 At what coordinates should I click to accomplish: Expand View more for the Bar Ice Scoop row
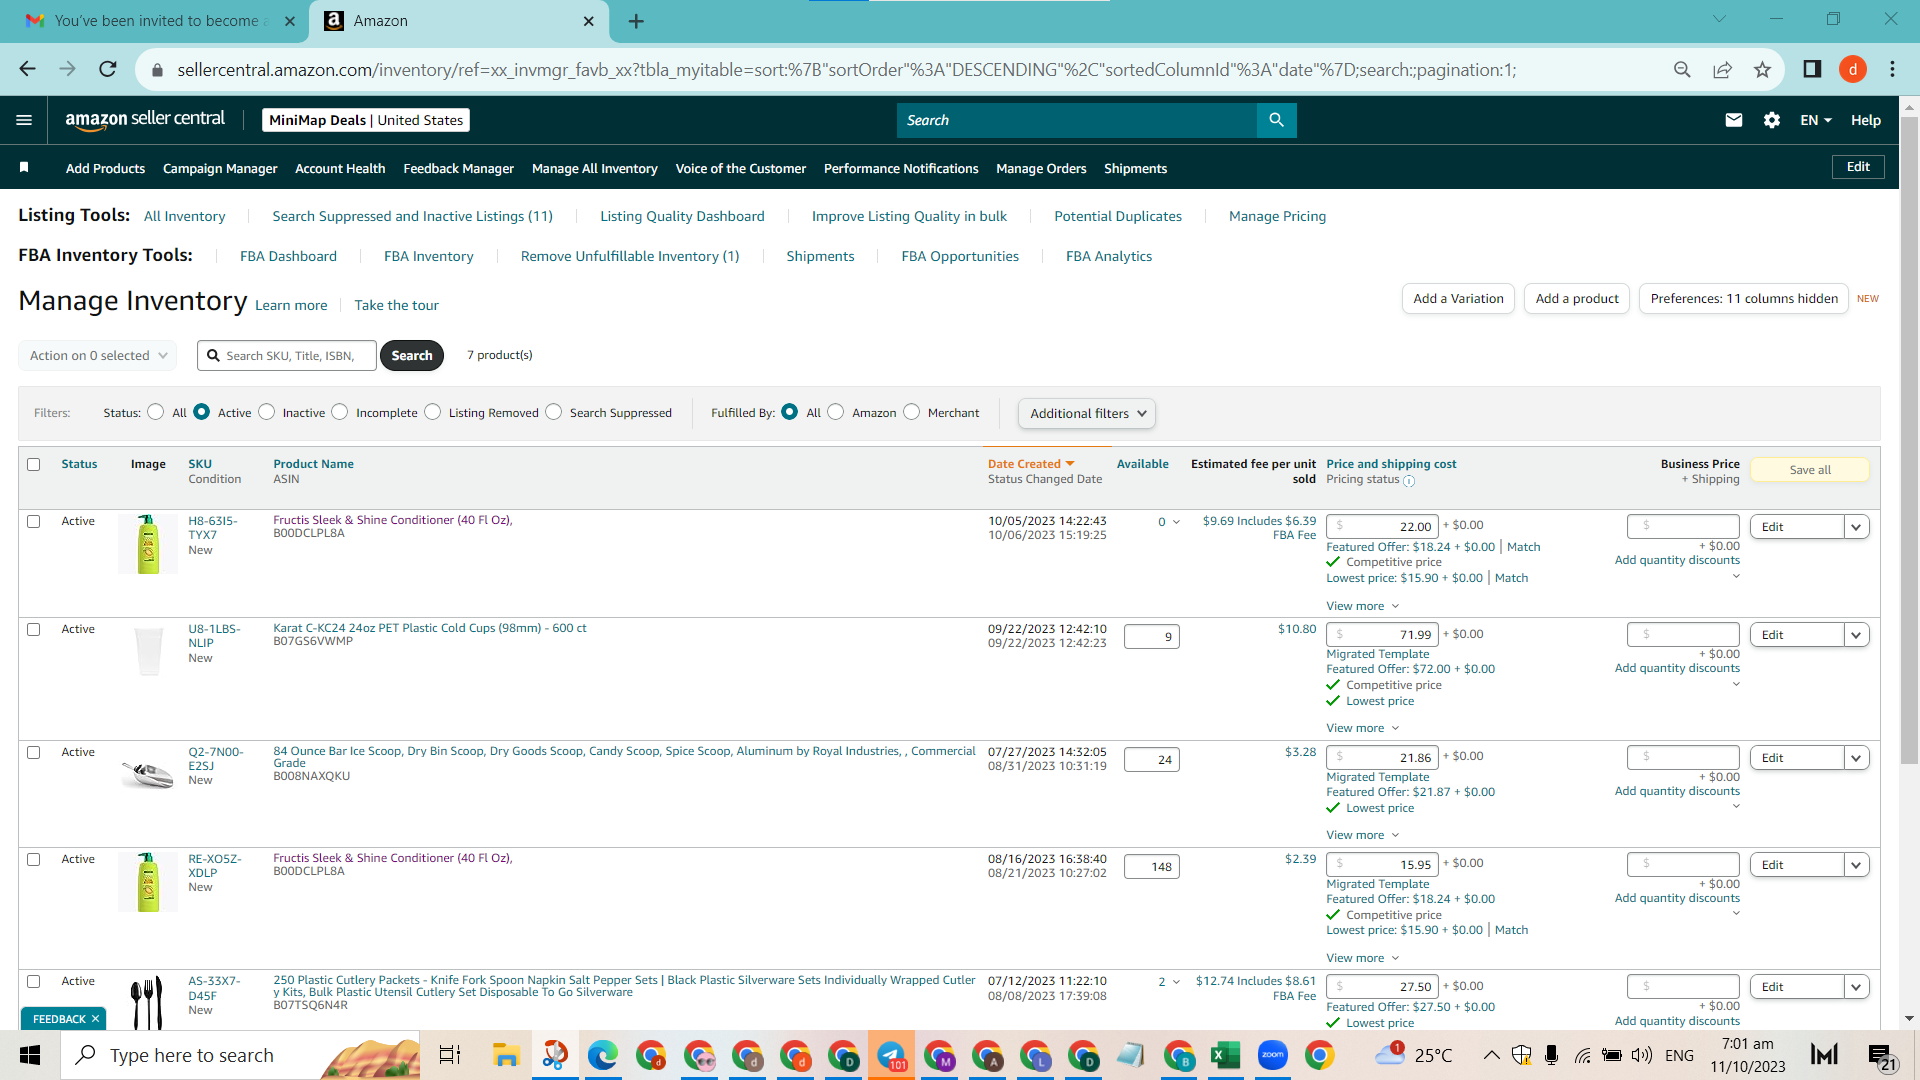tap(1363, 835)
